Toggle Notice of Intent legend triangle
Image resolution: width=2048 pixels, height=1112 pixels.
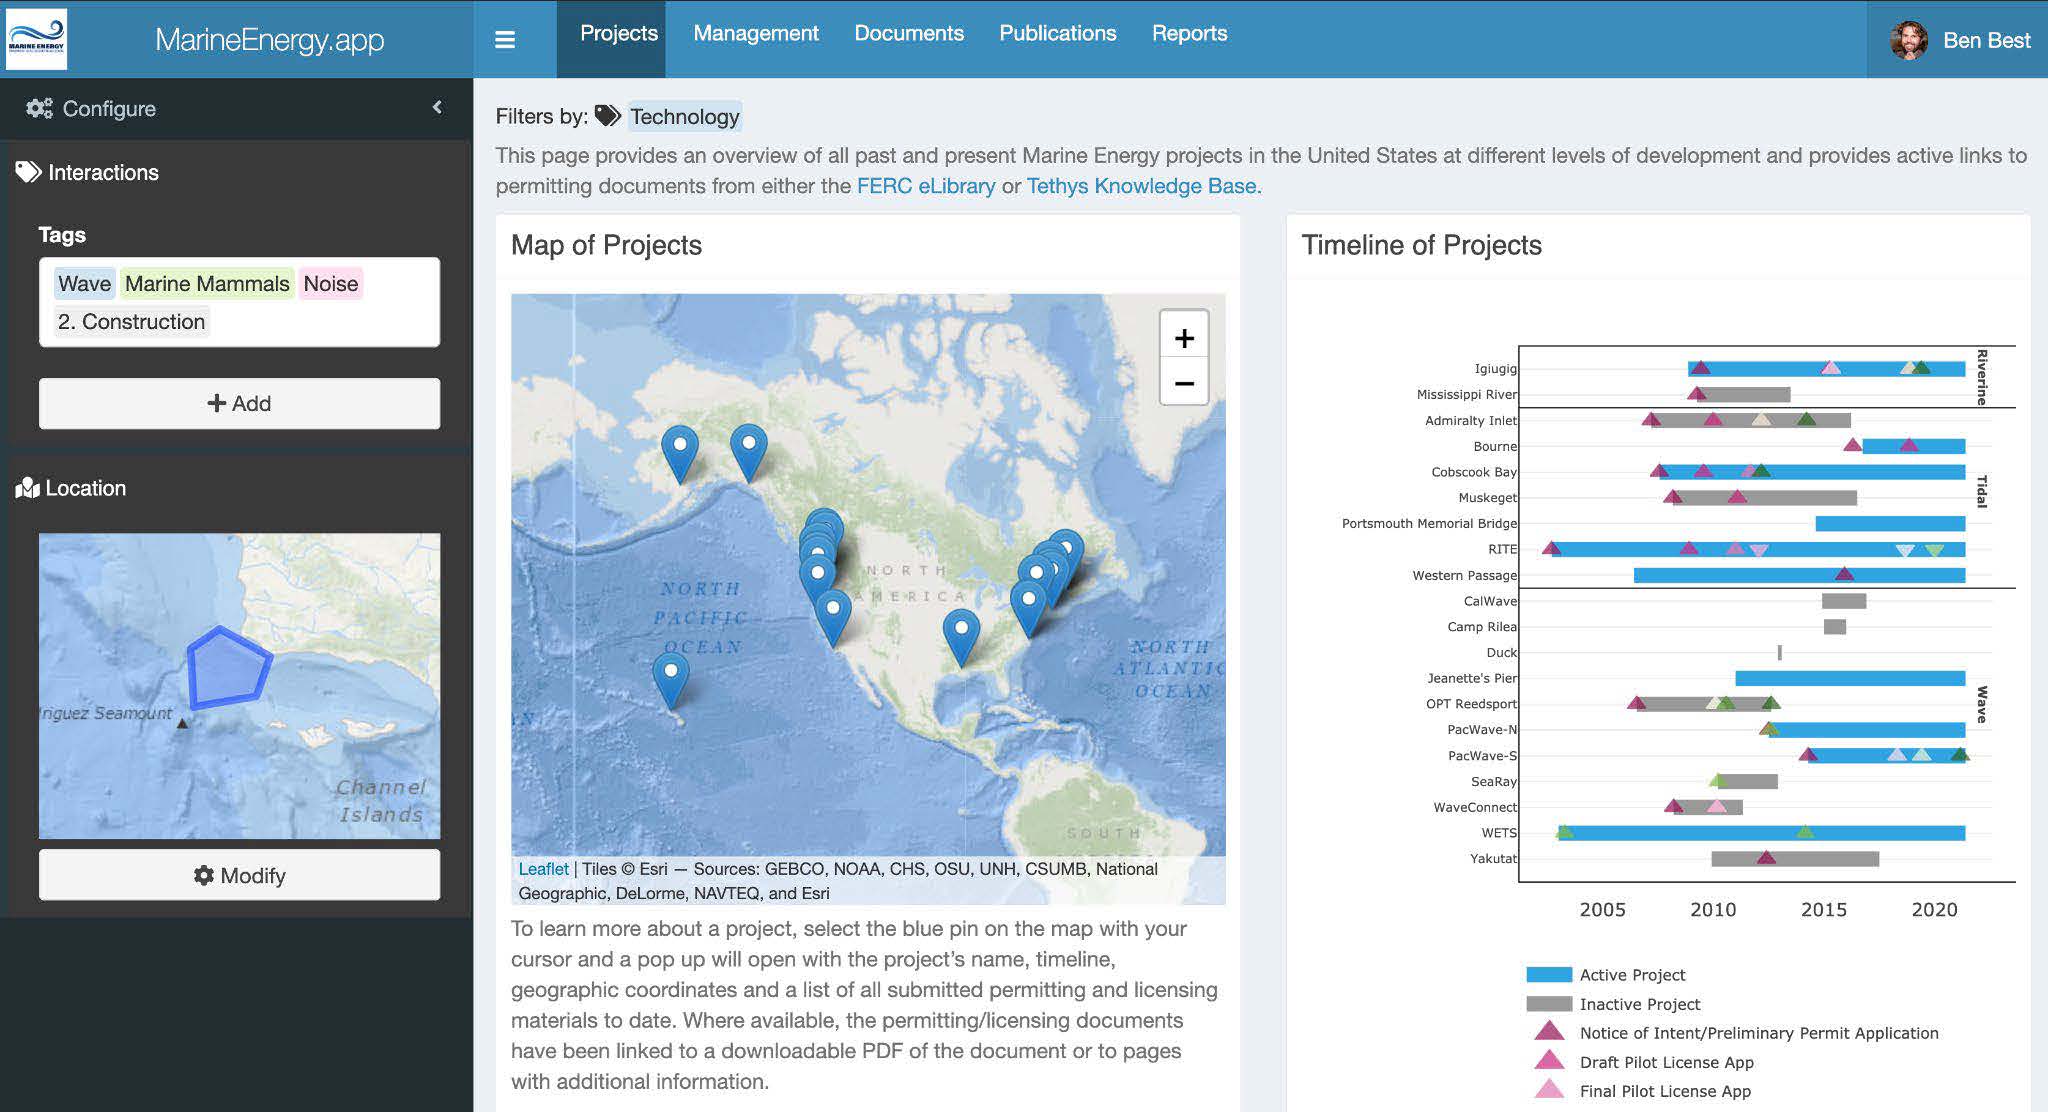pos(1549,1031)
